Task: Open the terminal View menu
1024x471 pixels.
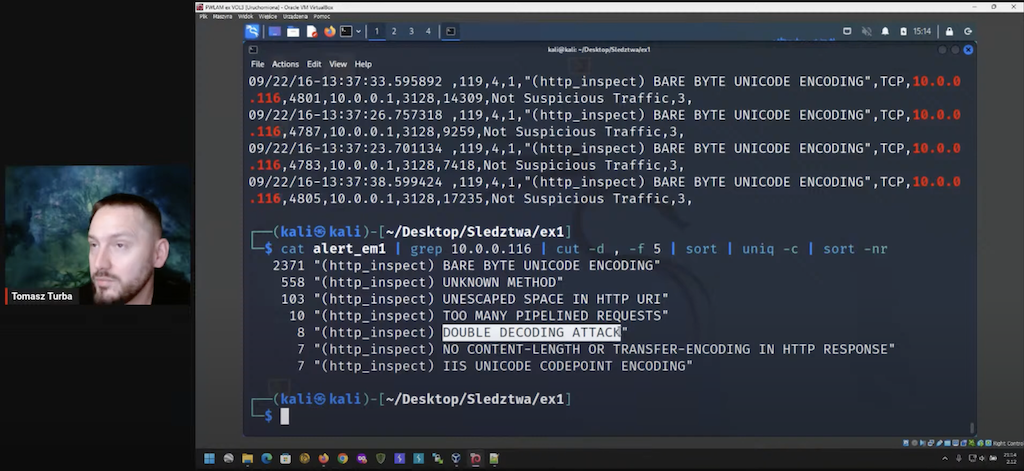Action: pos(338,64)
